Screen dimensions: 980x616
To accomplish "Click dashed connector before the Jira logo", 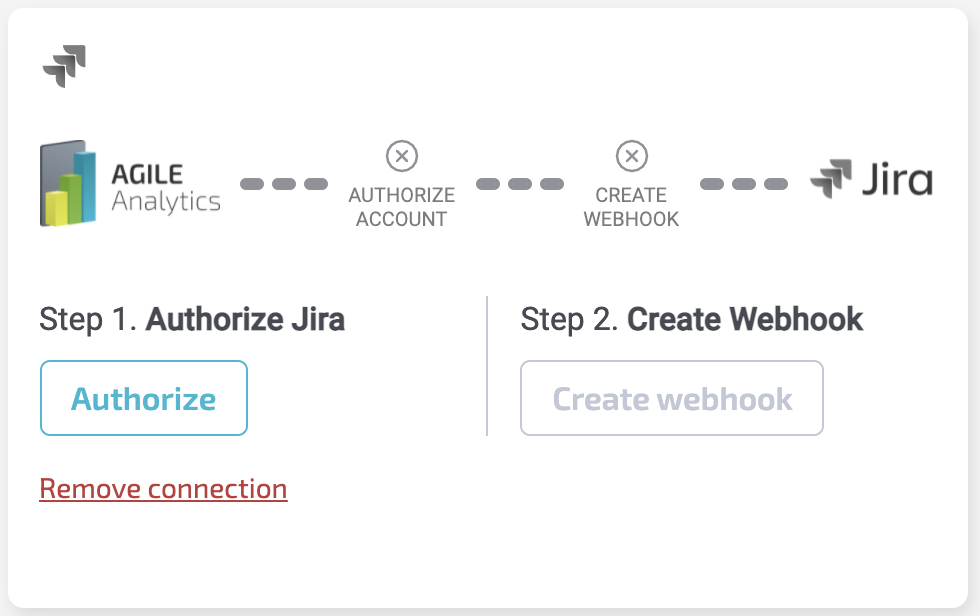I will (x=744, y=184).
